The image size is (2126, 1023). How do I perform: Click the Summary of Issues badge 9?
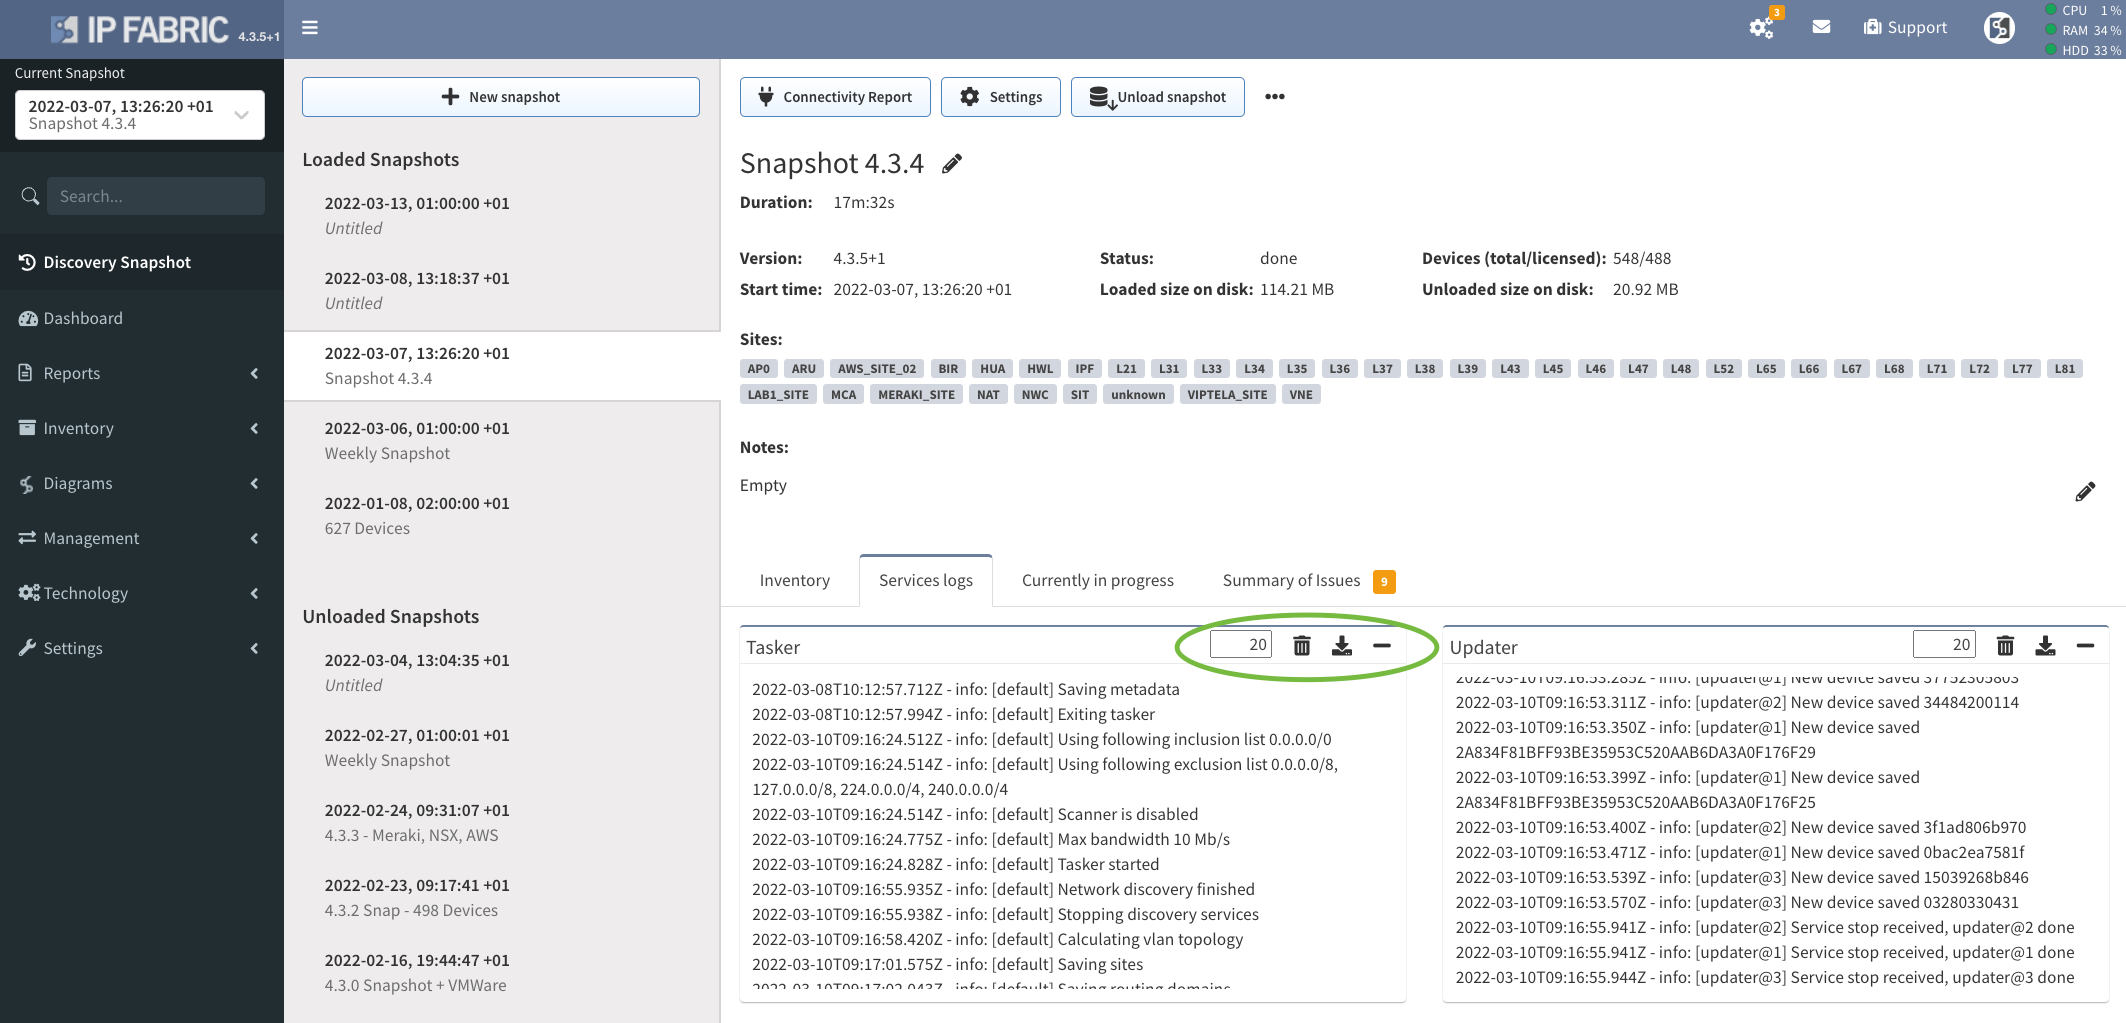(1384, 581)
